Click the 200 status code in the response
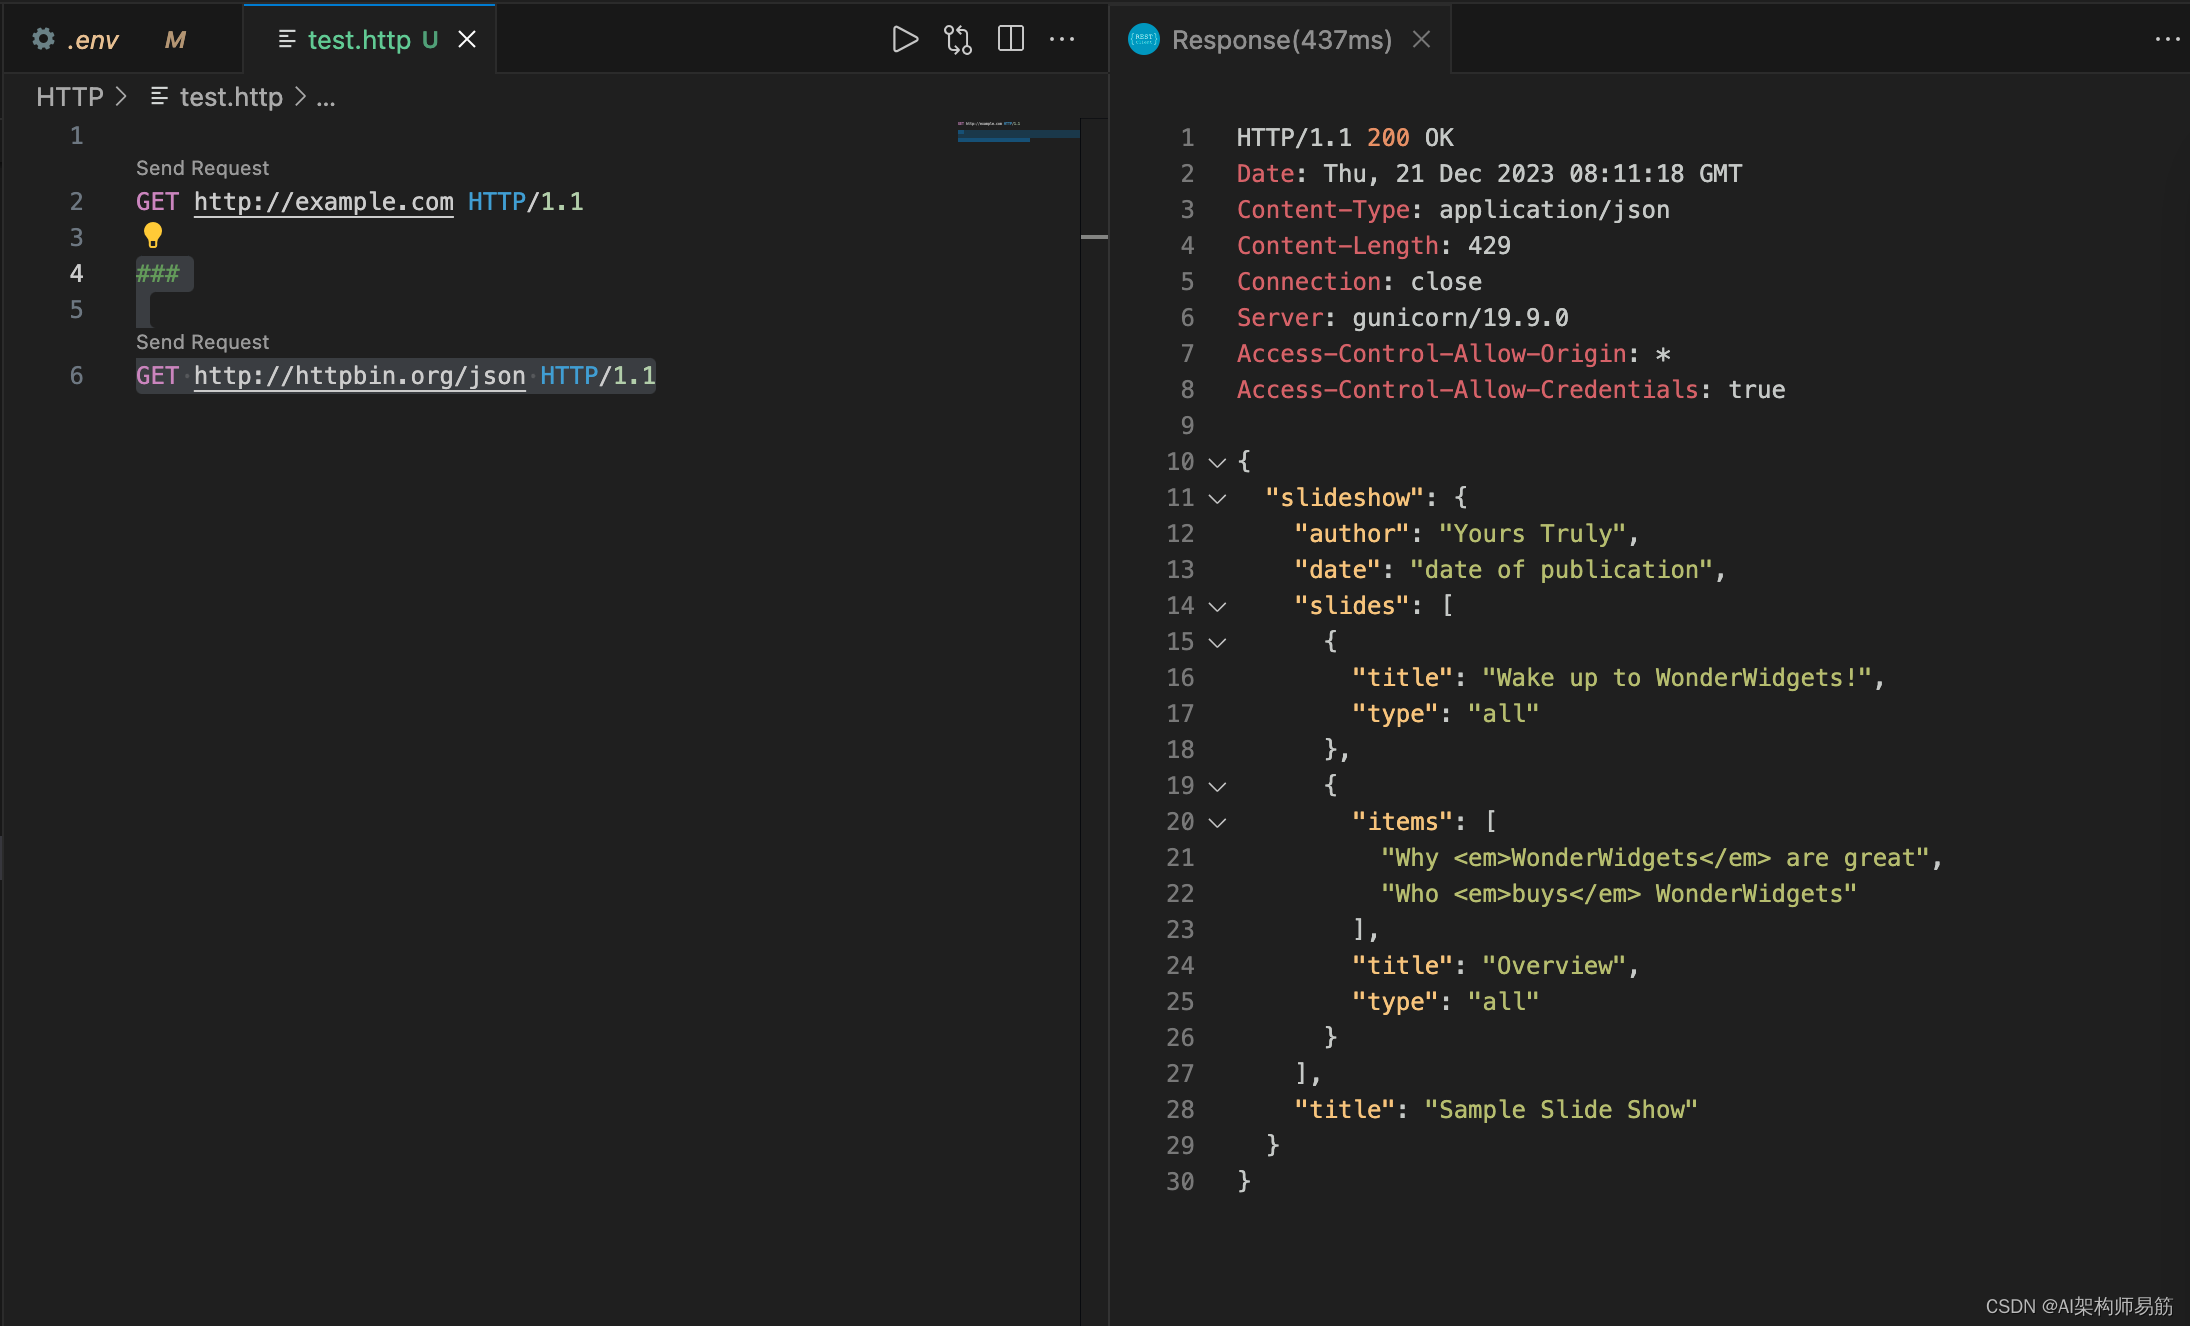Screen dimensions: 2190x1326 click(x=1388, y=138)
